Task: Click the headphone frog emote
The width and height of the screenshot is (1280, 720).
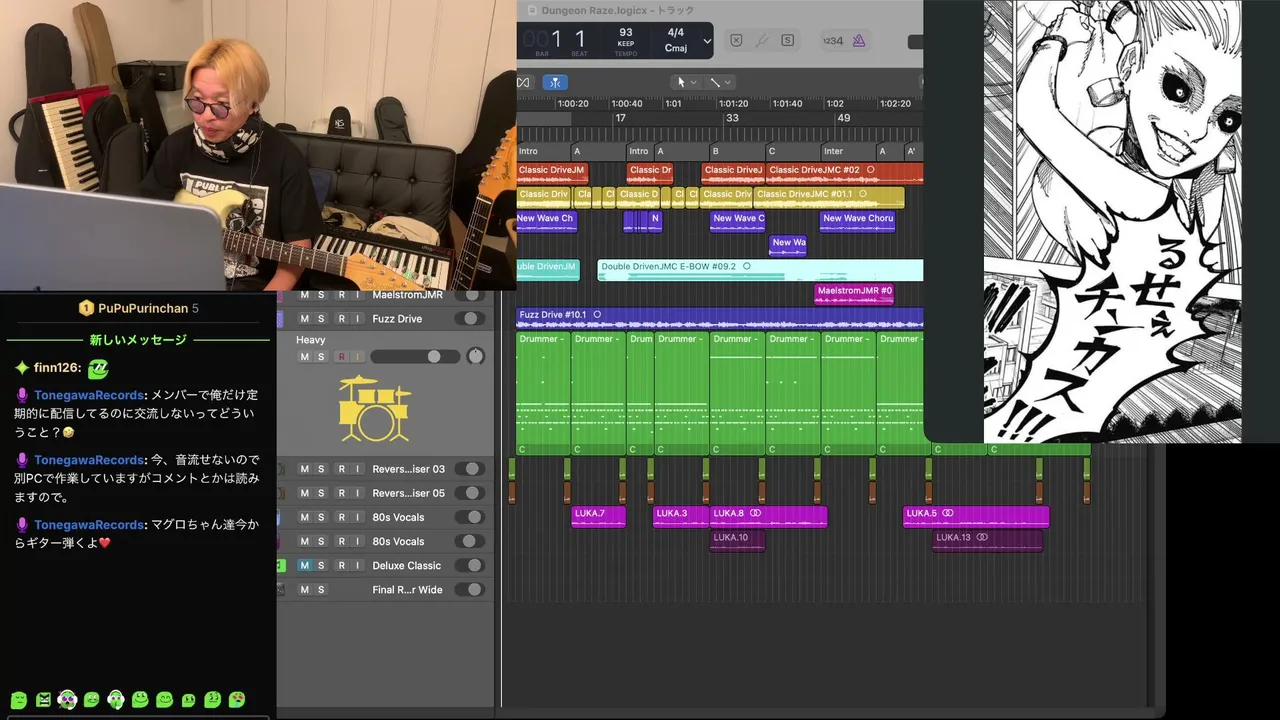Action: pos(116,700)
